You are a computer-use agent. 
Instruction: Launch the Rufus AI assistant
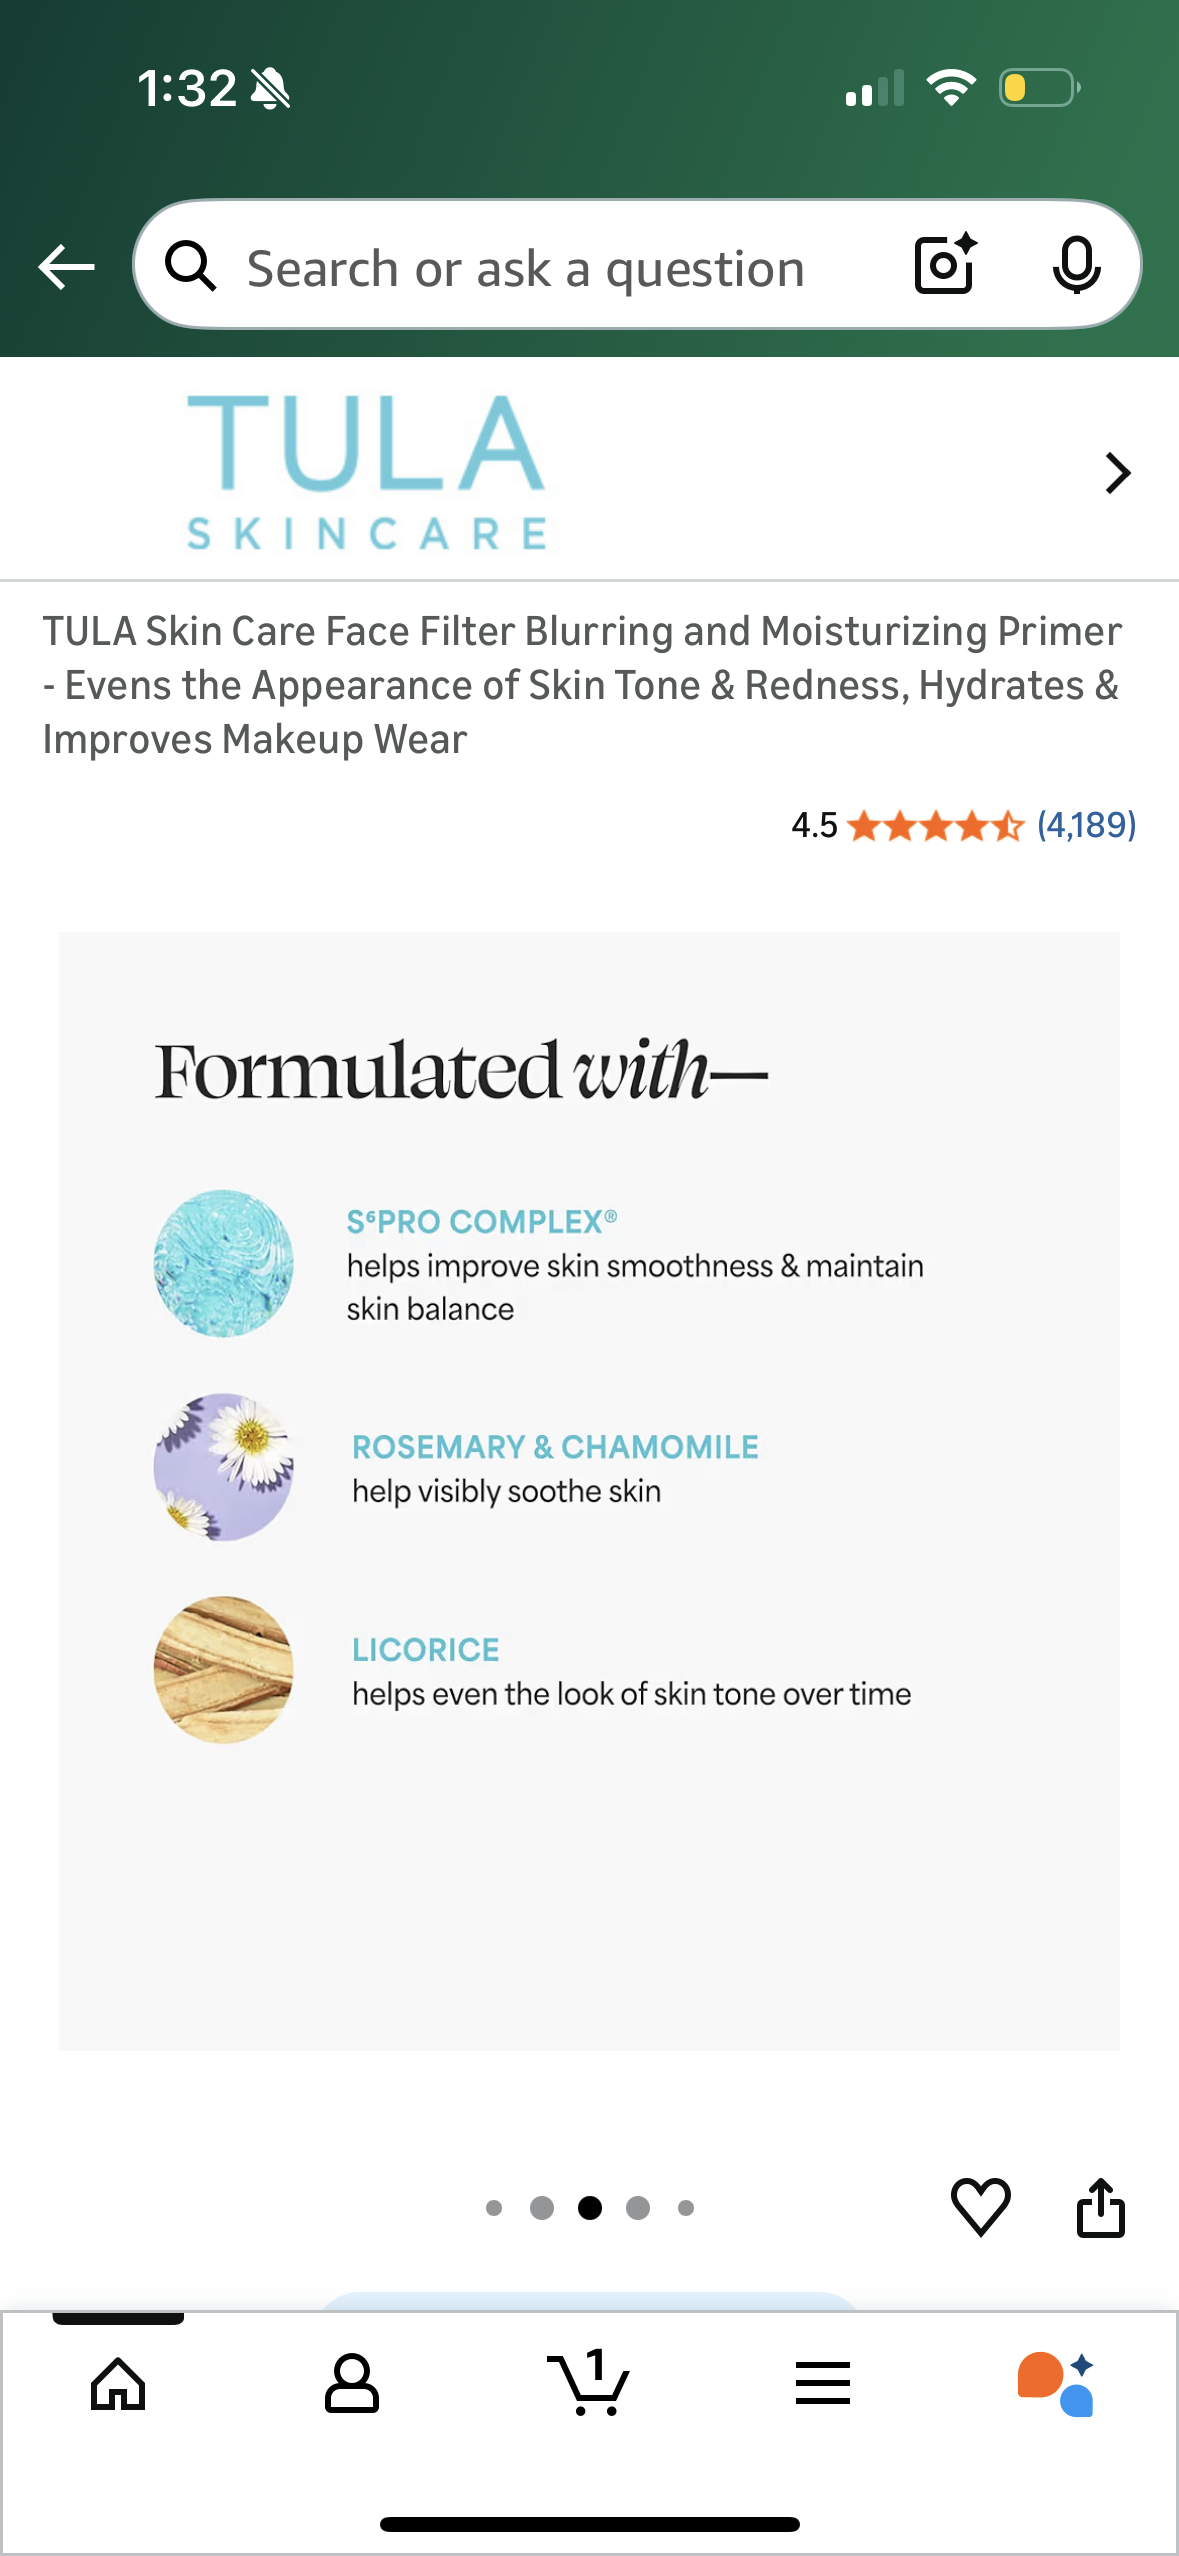(1056, 2384)
